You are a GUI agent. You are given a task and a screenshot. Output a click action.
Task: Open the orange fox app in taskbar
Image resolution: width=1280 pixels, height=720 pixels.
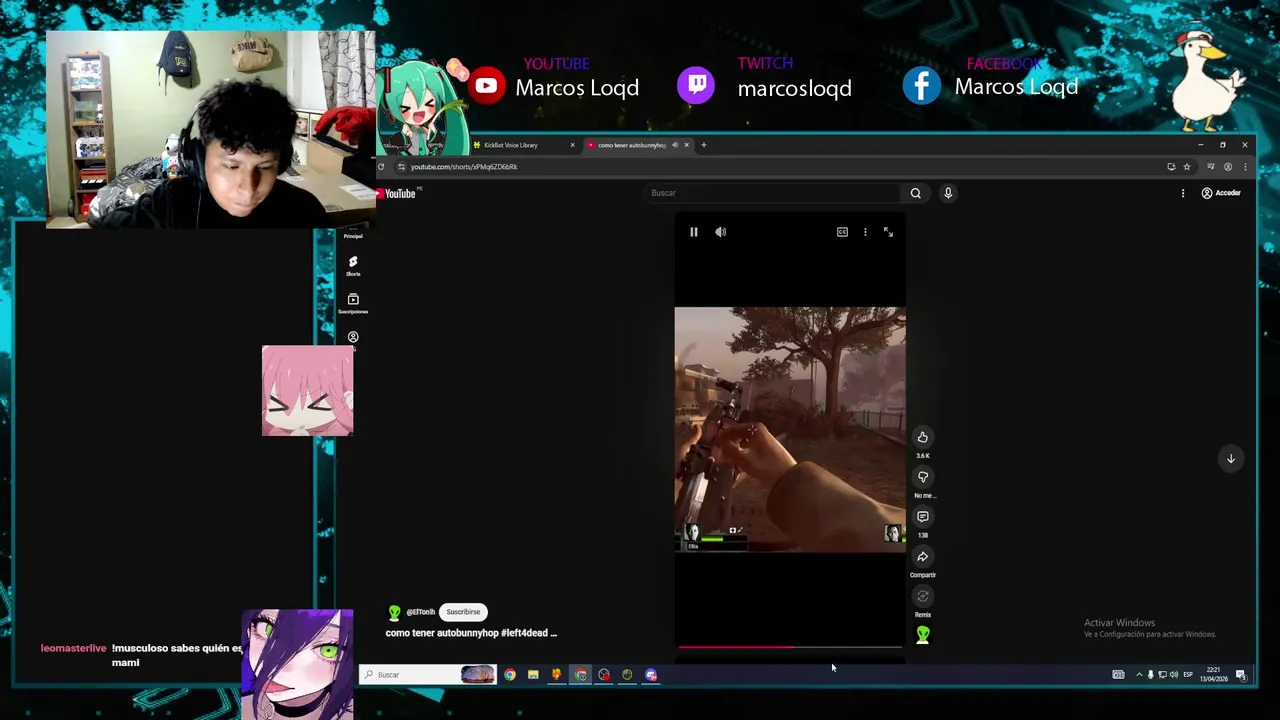point(556,675)
